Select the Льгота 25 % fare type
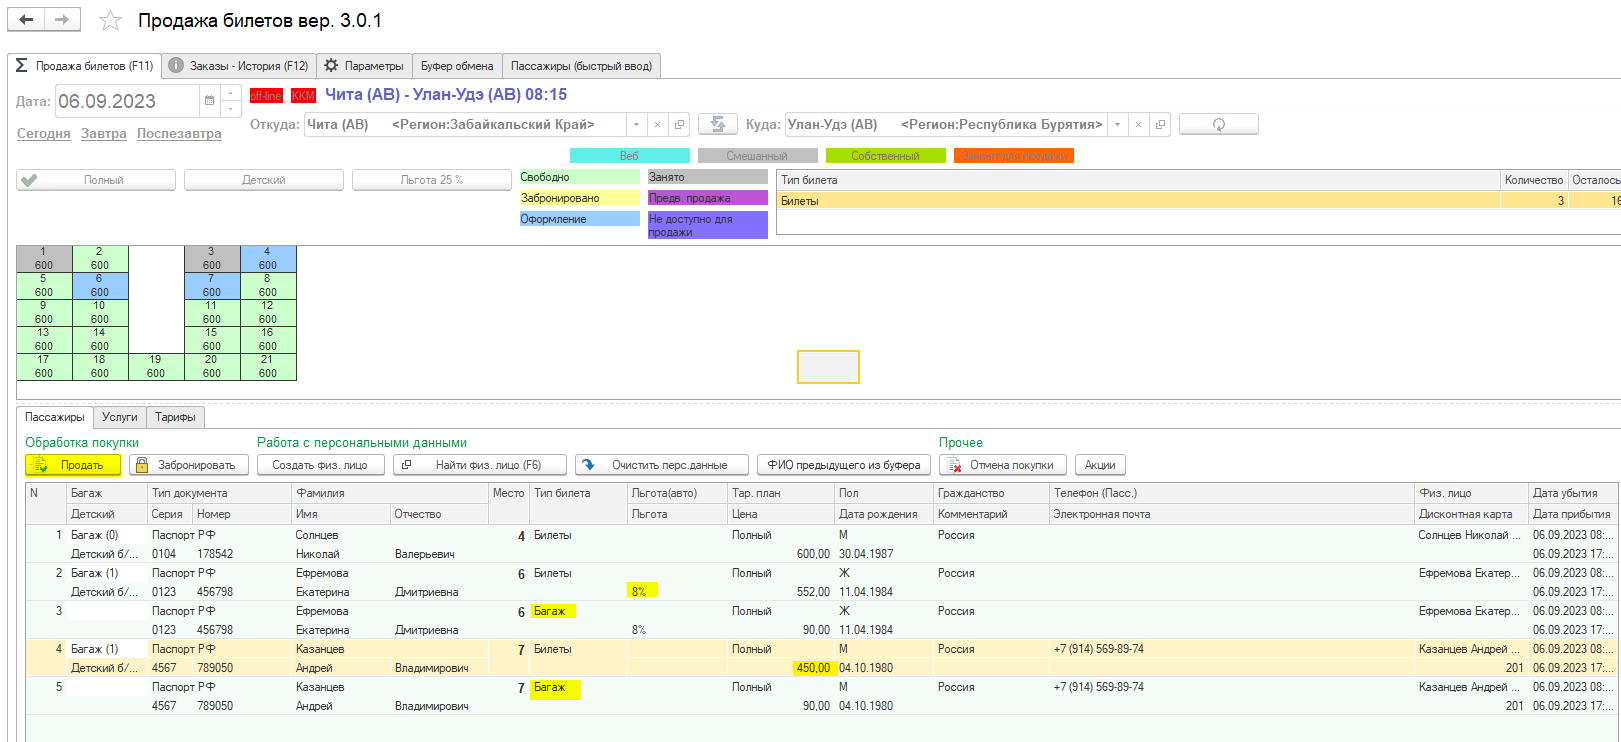This screenshot has width=1621, height=742. 432,180
